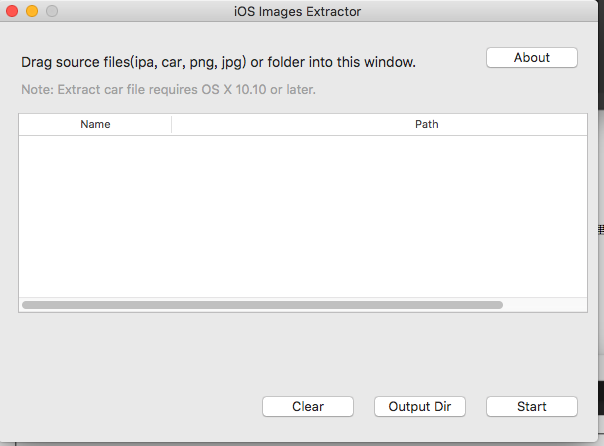604x446 pixels.
Task: Sort table by Path column header
Action: pos(379,124)
